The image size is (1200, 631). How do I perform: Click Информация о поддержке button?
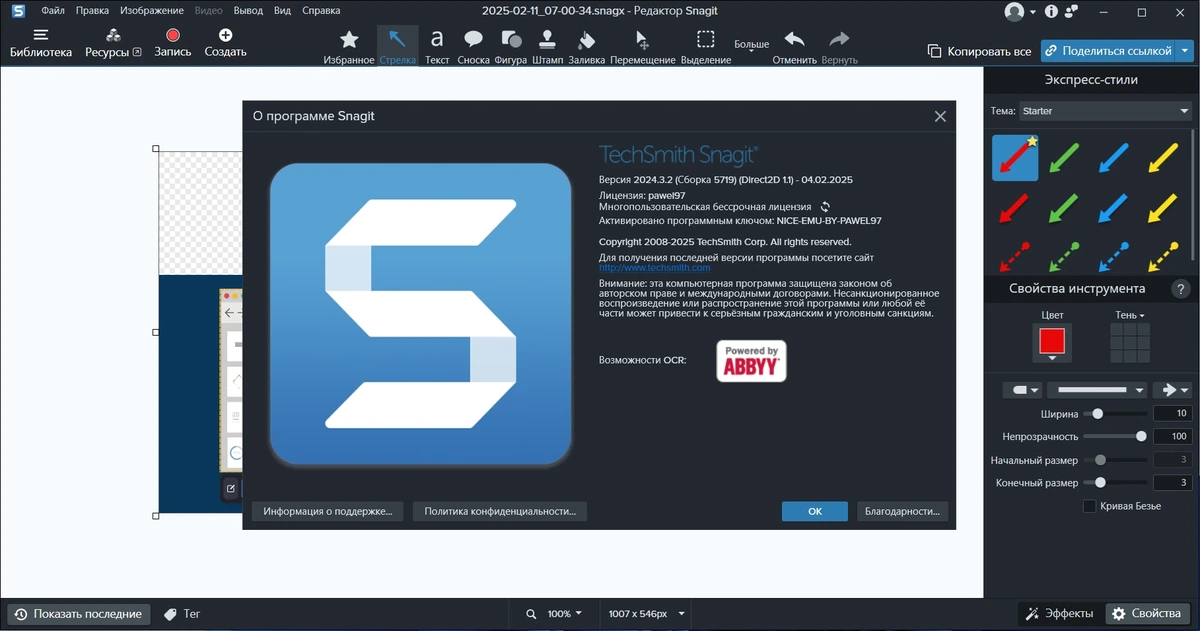pyautogui.click(x=328, y=511)
